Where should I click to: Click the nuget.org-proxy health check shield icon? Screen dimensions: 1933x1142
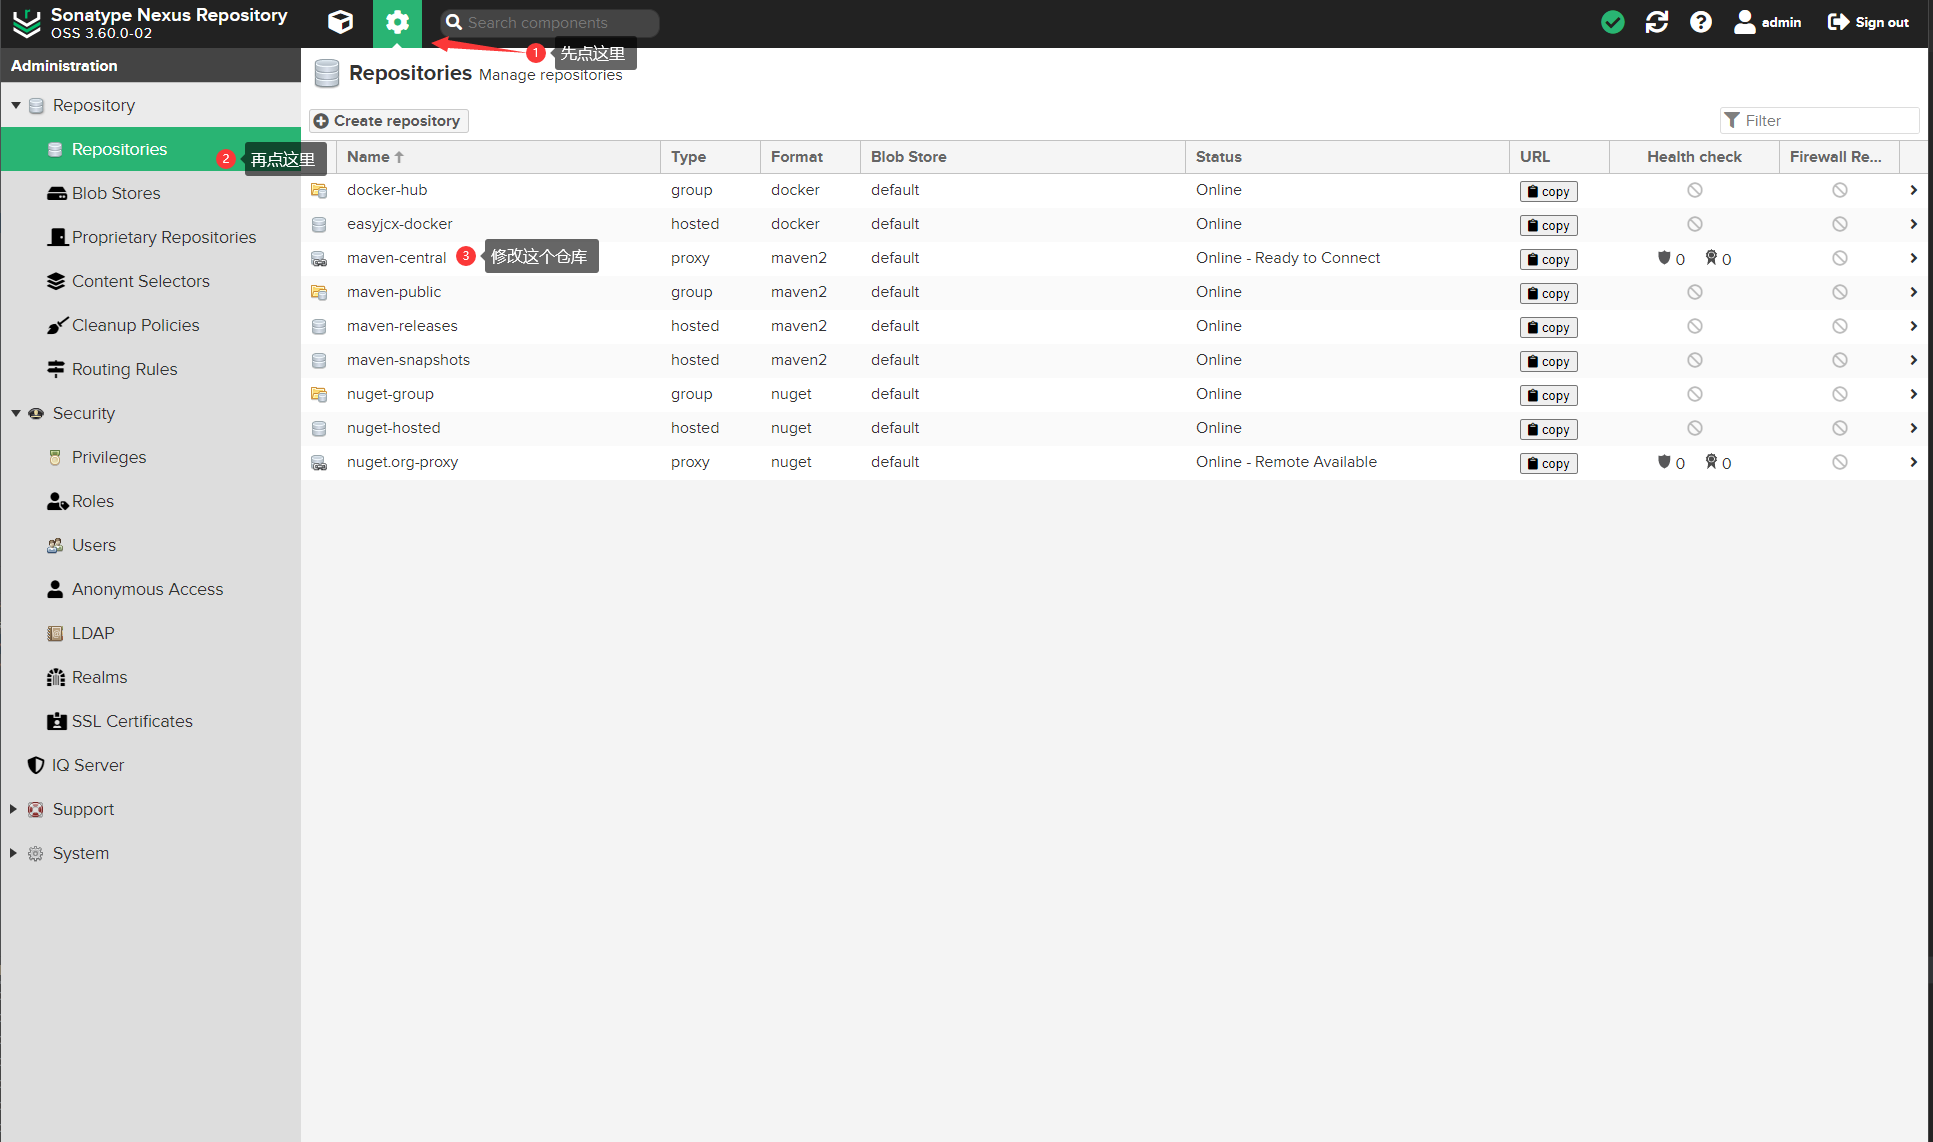[x=1664, y=462]
